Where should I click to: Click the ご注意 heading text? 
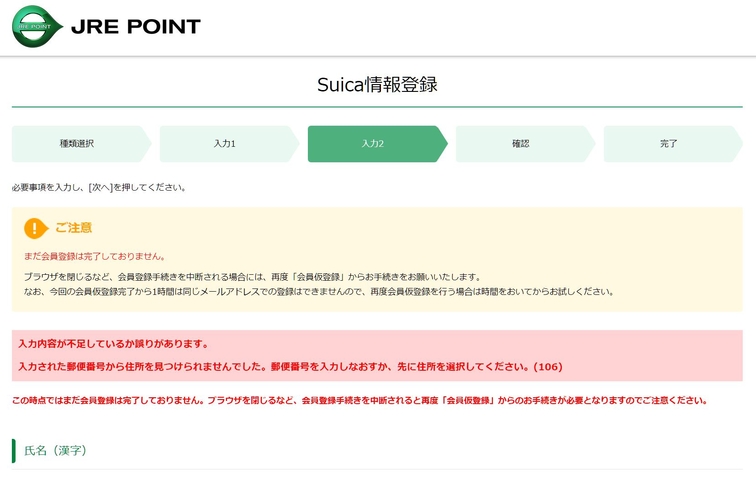[x=73, y=227]
